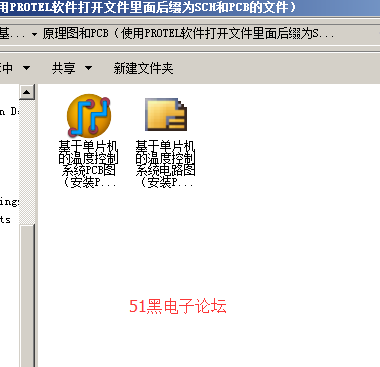Viewport: 380px width, 367px height.
Task: Click the 基于单片机的温度控制系统电路图 file name
Action: pyautogui.click(x=165, y=164)
